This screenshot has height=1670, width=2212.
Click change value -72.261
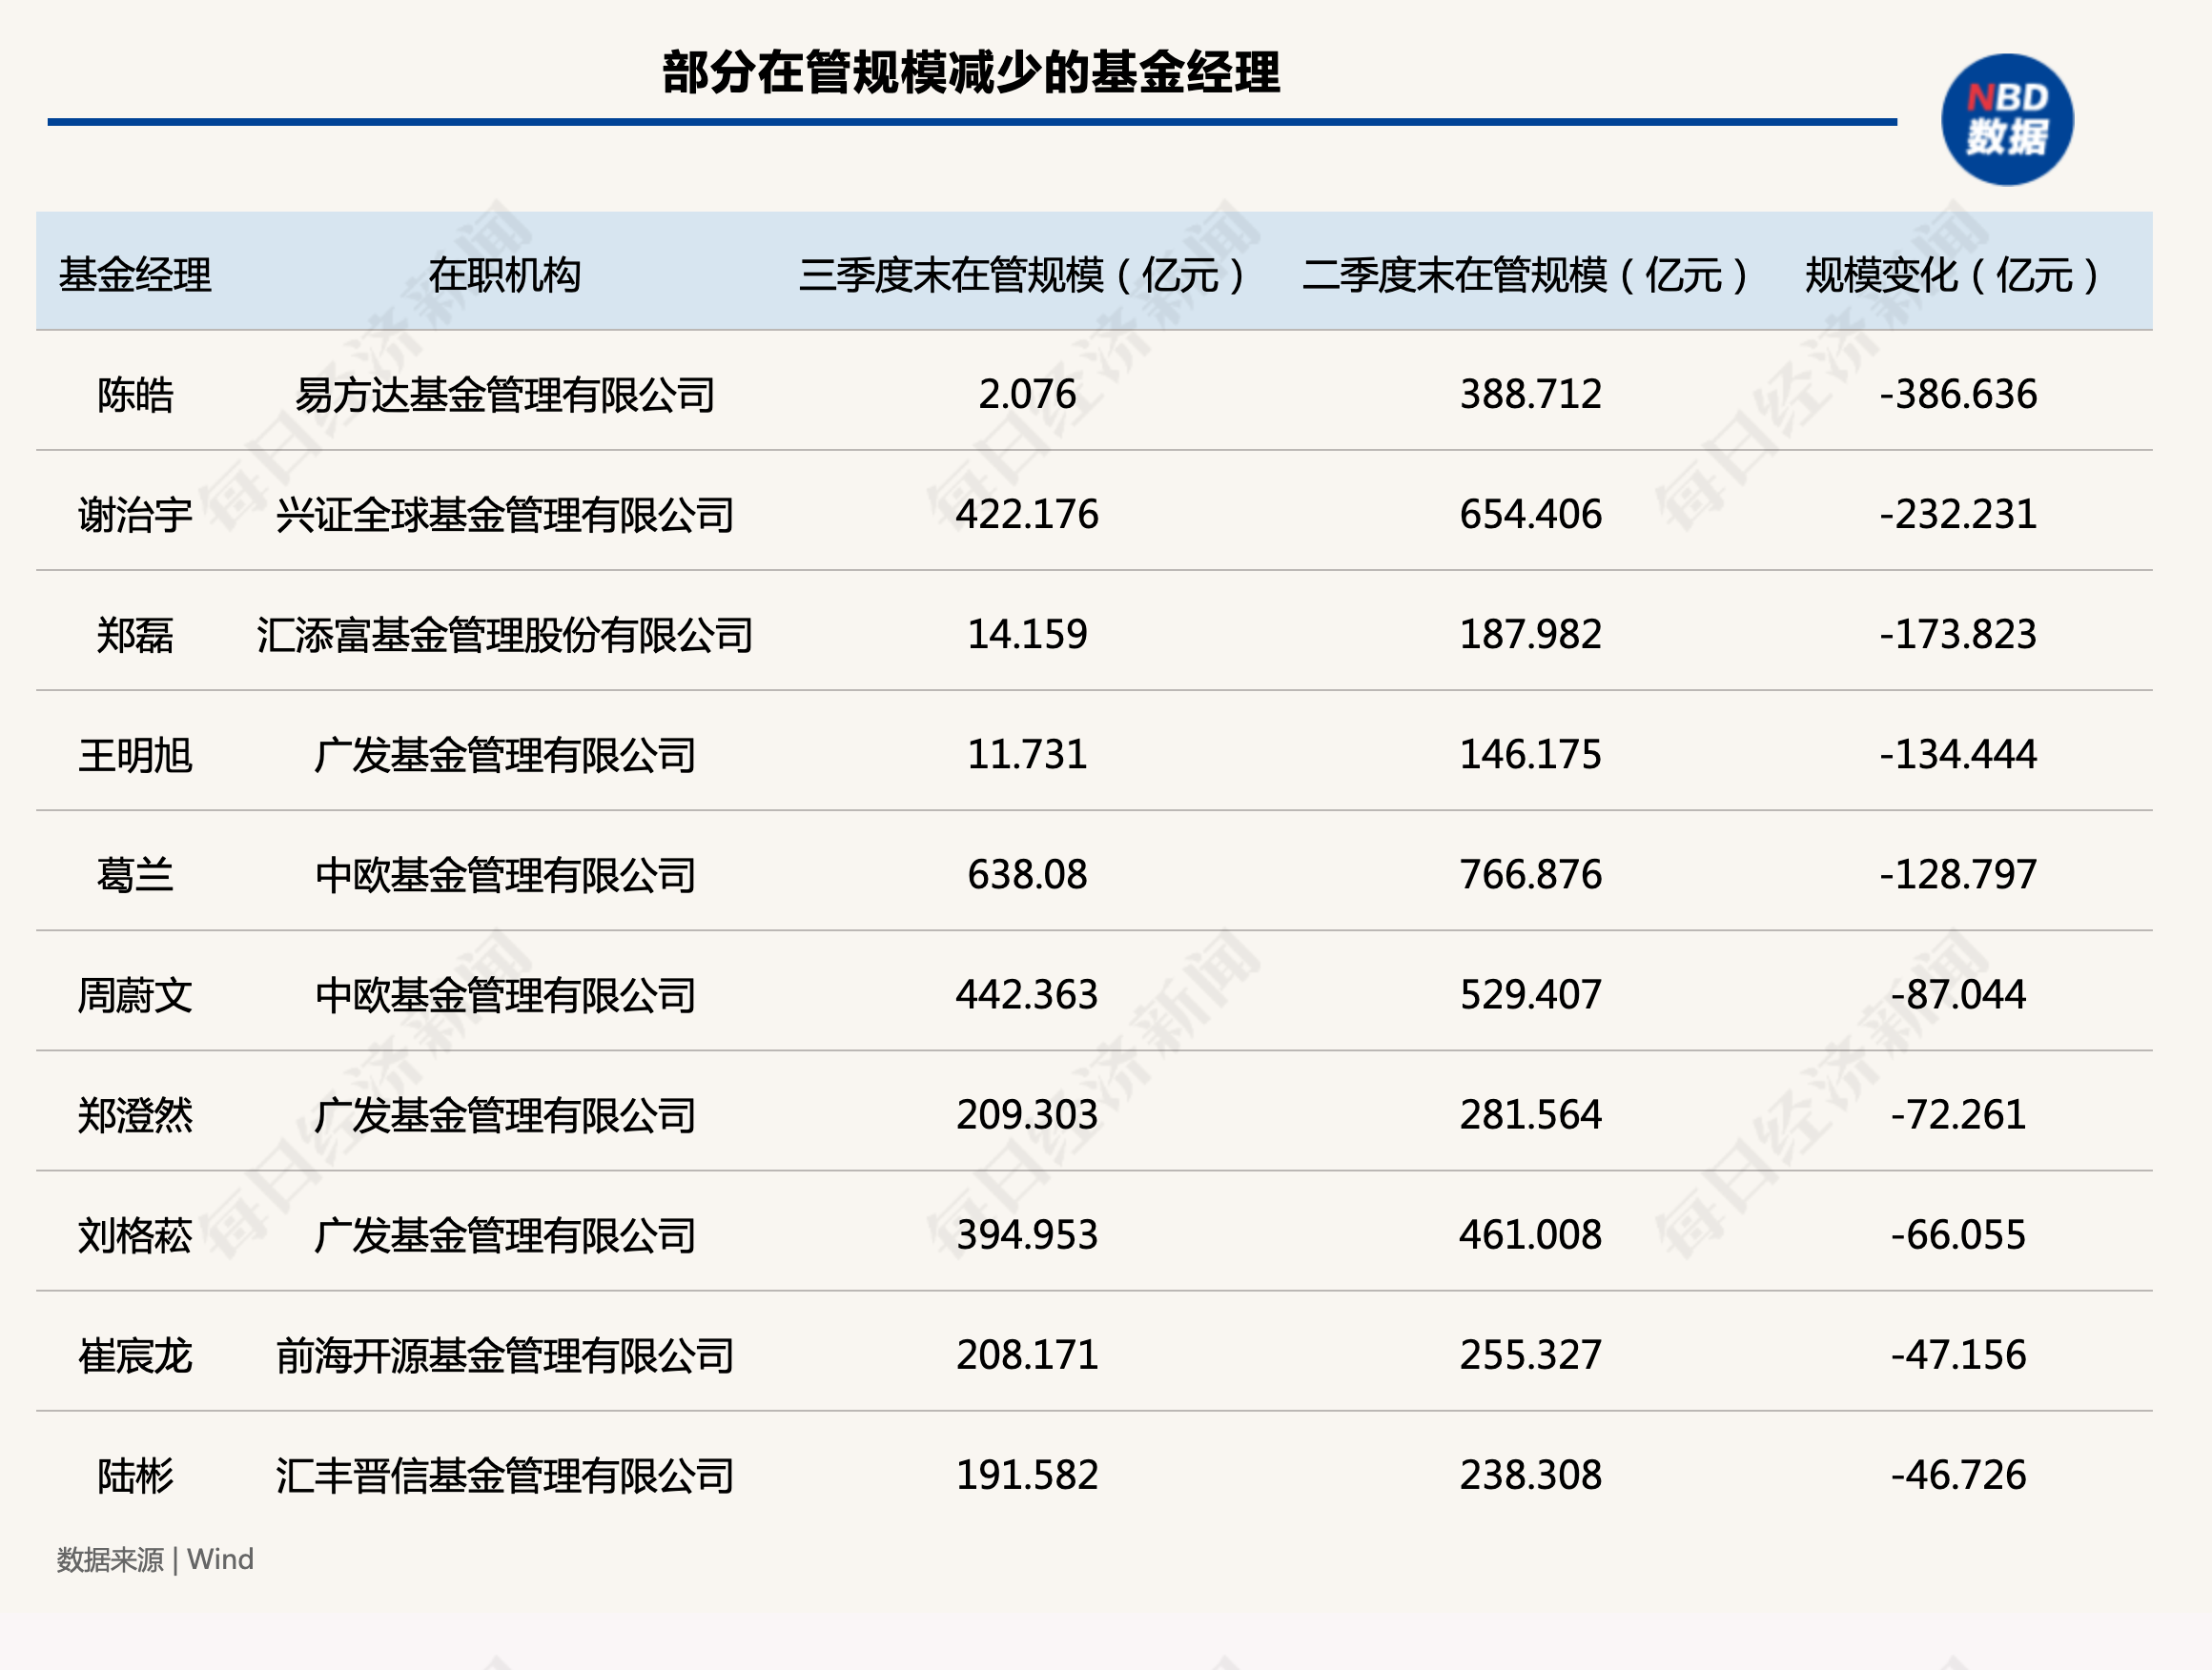[1958, 1114]
